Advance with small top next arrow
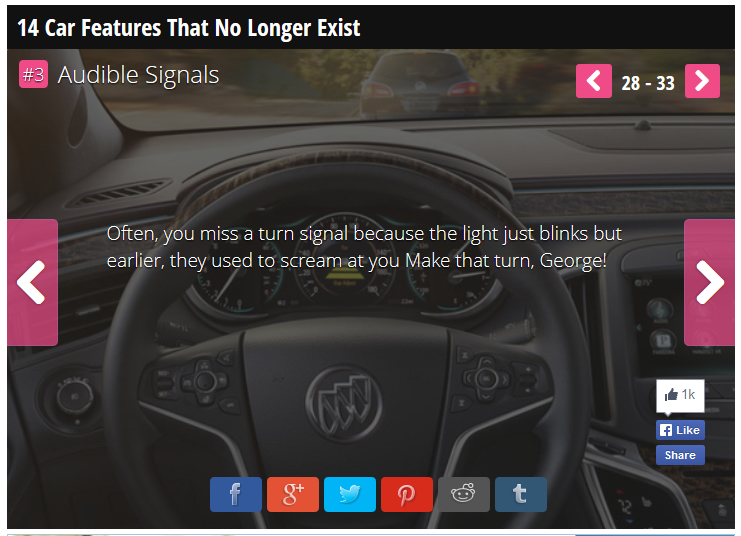This screenshot has height=536, width=741. tap(702, 81)
